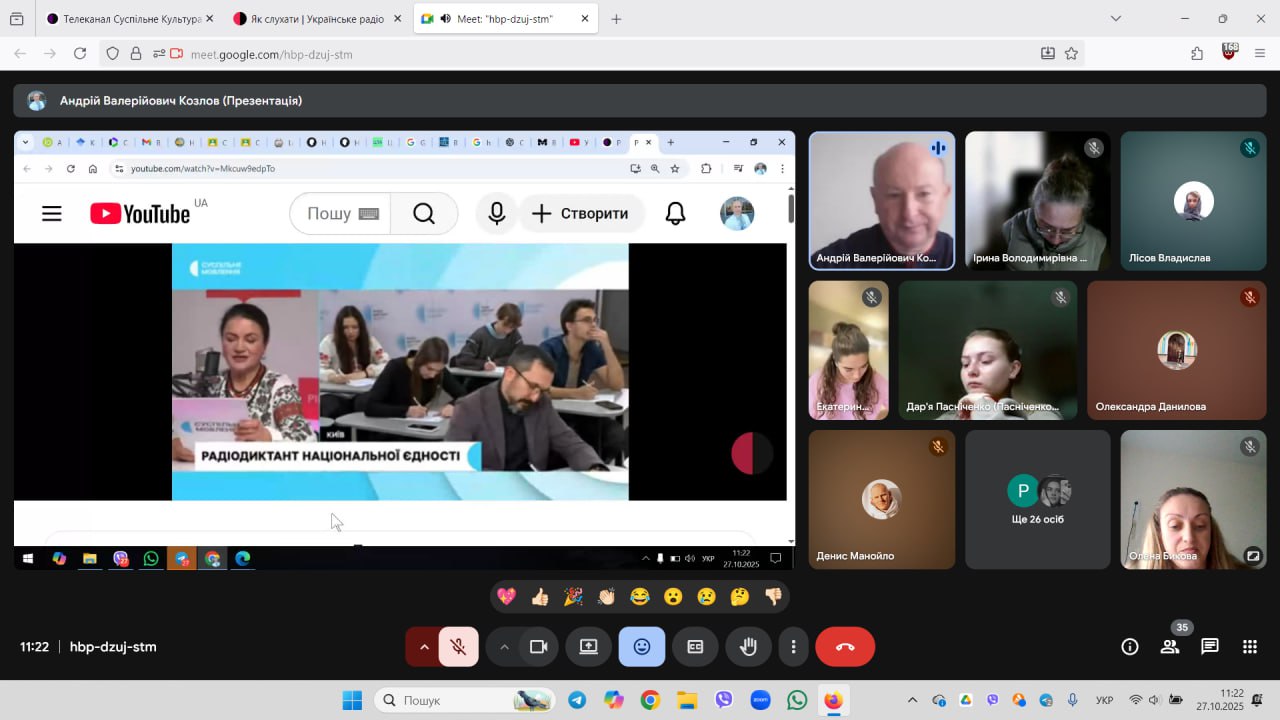This screenshot has width=1280, height=720.
Task: Toggle your camera on or off
Action: pyautogui.click(x=538, y=647)
